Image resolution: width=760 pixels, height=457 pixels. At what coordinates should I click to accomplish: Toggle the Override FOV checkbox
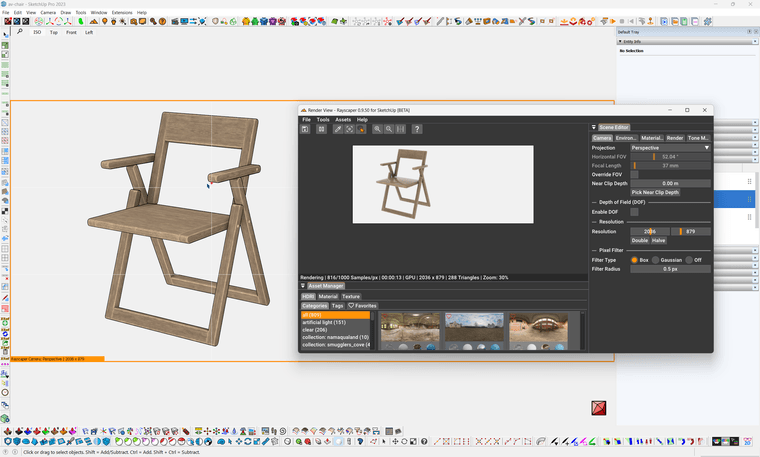click(x=634, y=174)
